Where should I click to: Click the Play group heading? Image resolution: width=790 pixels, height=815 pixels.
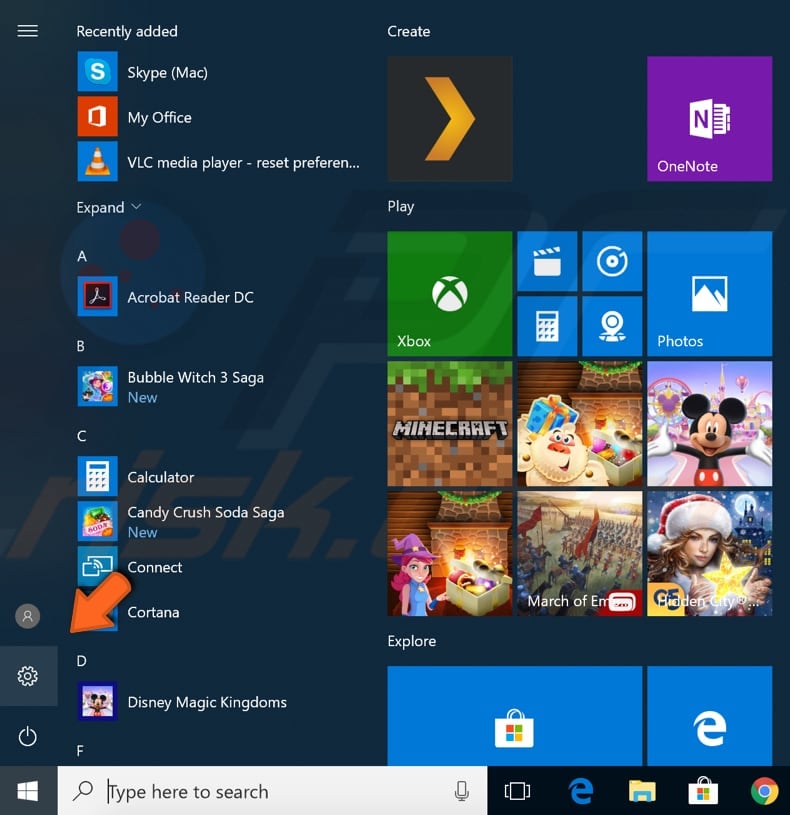pos(401,206)
